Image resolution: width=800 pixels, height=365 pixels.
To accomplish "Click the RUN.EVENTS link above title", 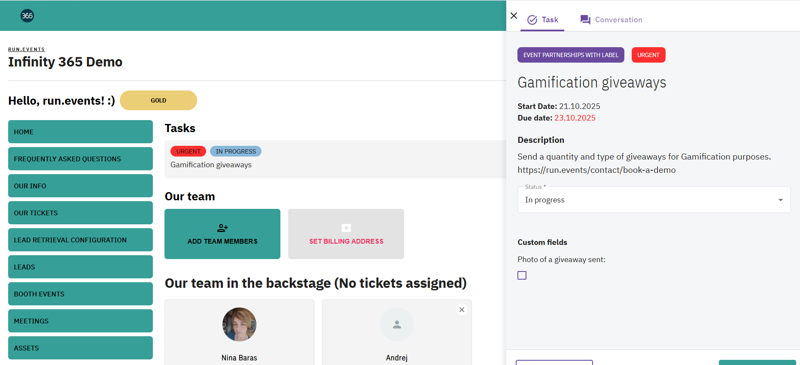I will tap(27, 50).
